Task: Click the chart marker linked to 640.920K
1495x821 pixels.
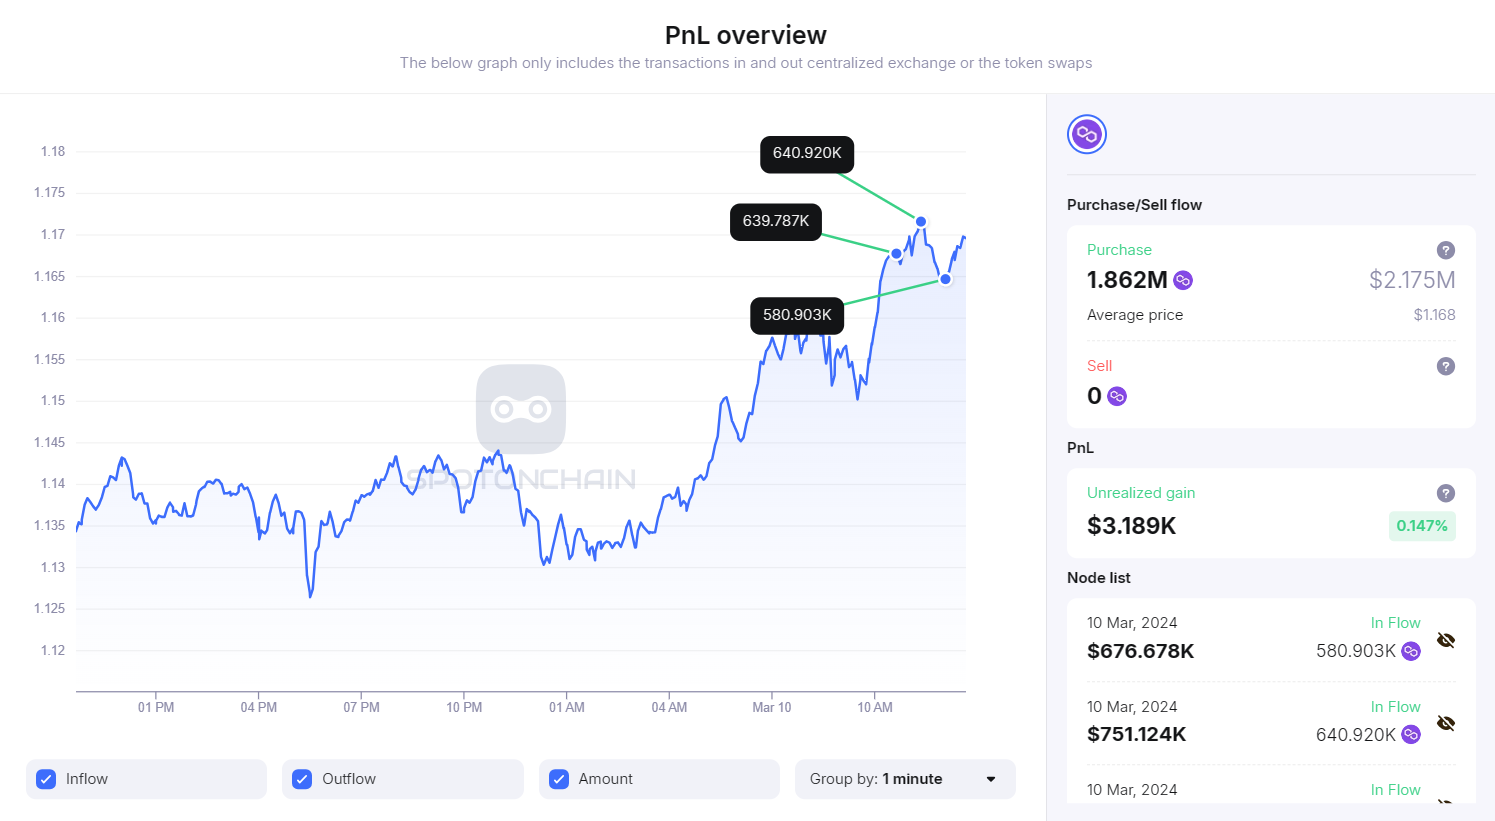Action: (x=921, y=221)
